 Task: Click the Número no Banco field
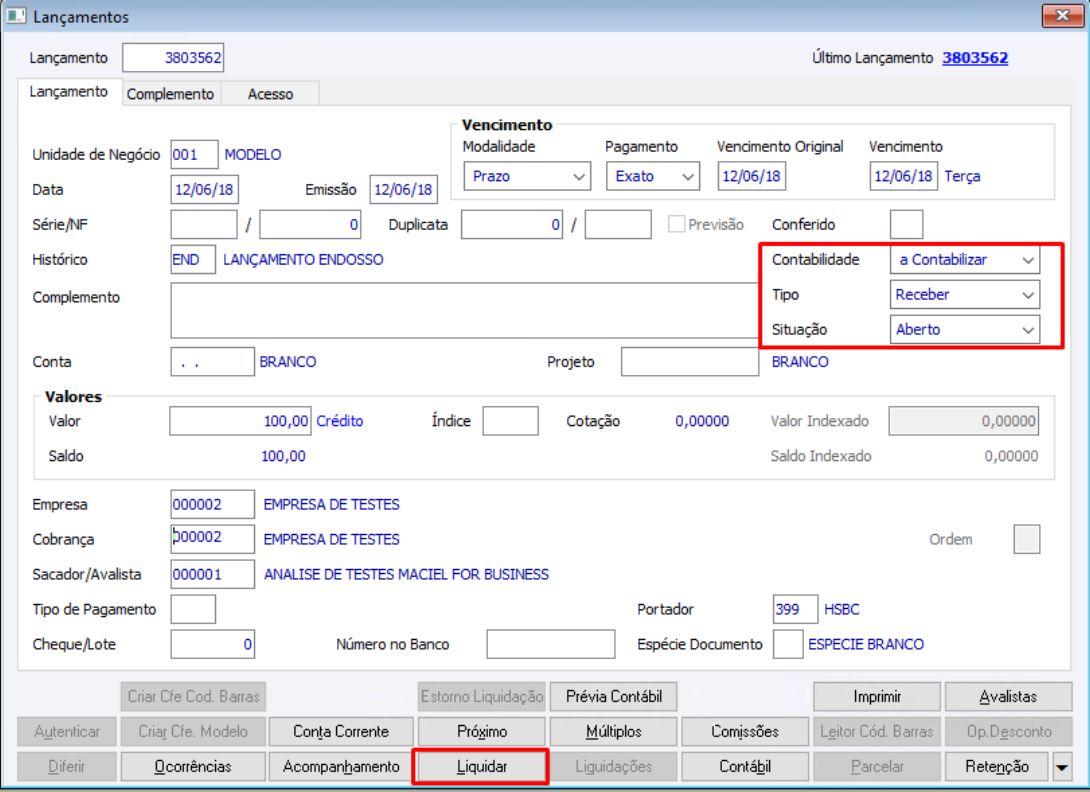point(551,644)
